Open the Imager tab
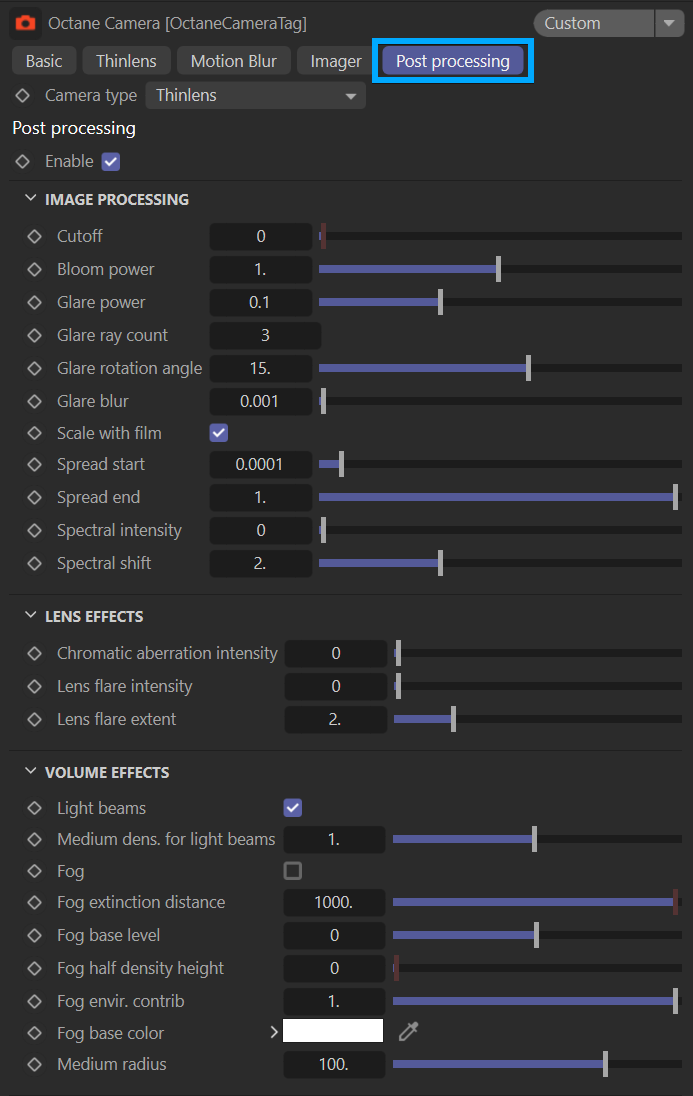The image size is (693, 1096). pos(335,61)
